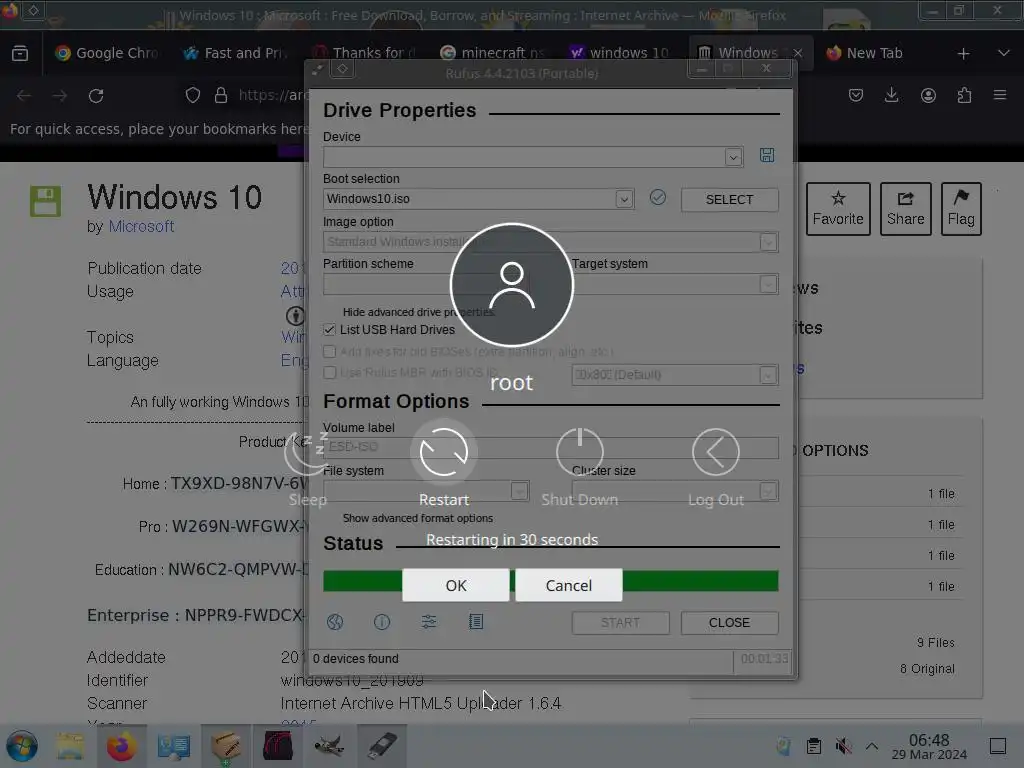The width and height of the screenshot is (1024, 768).
Task: Switch to the Thanks for downloading tab
Action: pos(363,53)
